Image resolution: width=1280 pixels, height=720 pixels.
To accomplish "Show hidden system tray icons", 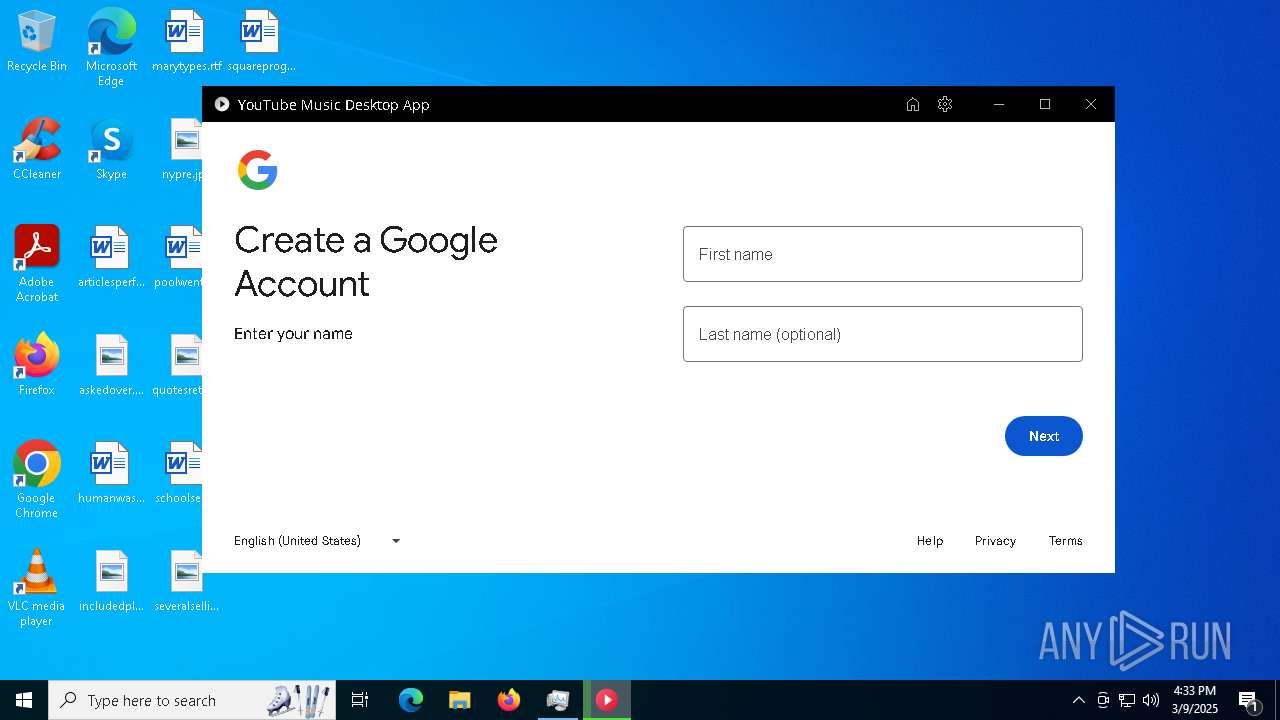I will (1078, 700).
